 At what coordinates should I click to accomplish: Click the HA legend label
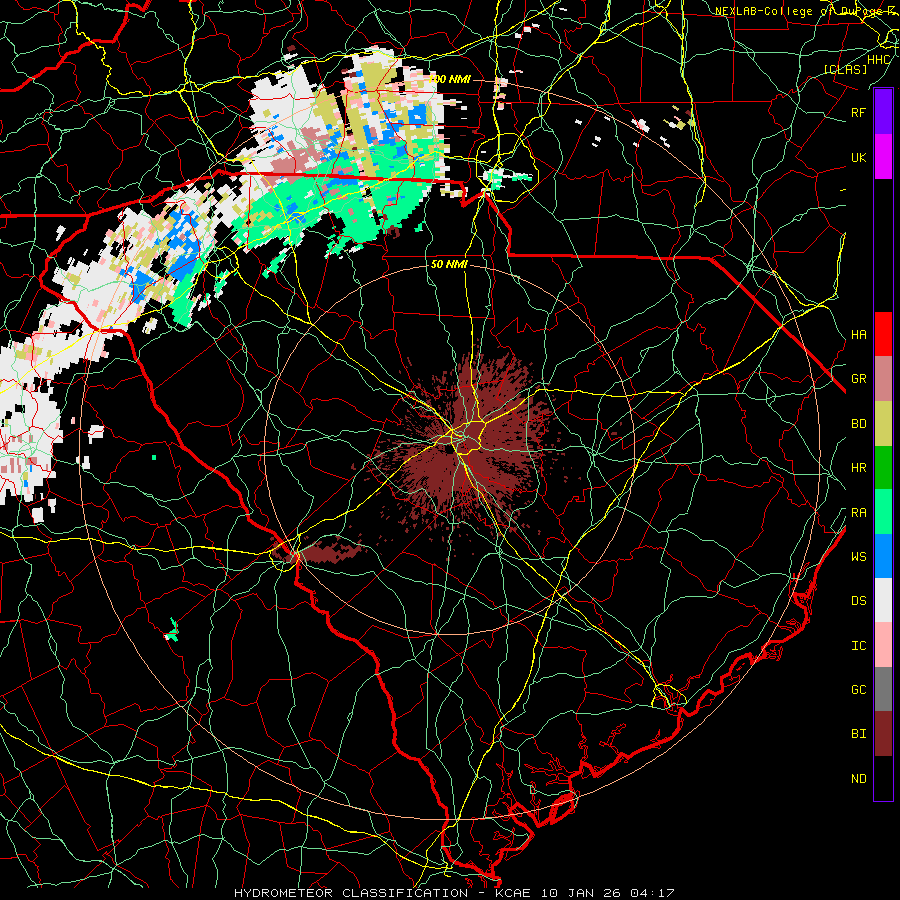(858, 334)
